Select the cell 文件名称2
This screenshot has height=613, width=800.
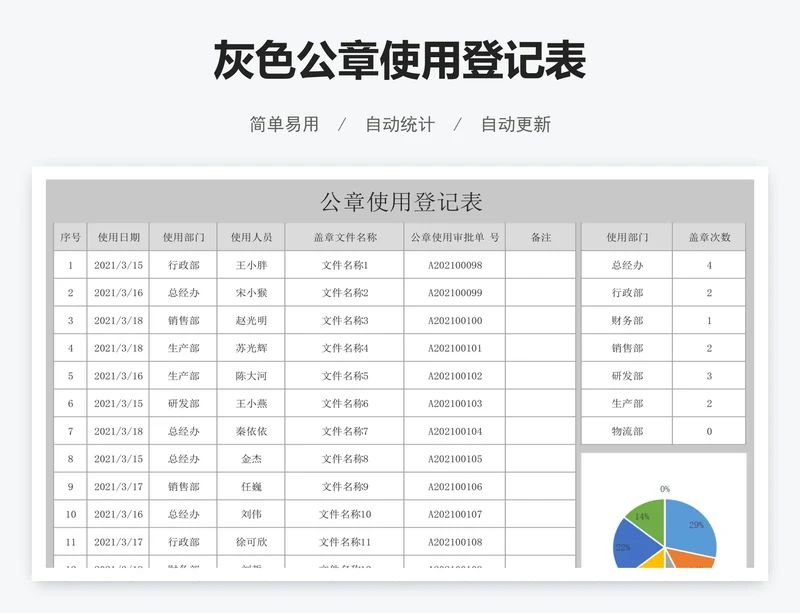345,292
